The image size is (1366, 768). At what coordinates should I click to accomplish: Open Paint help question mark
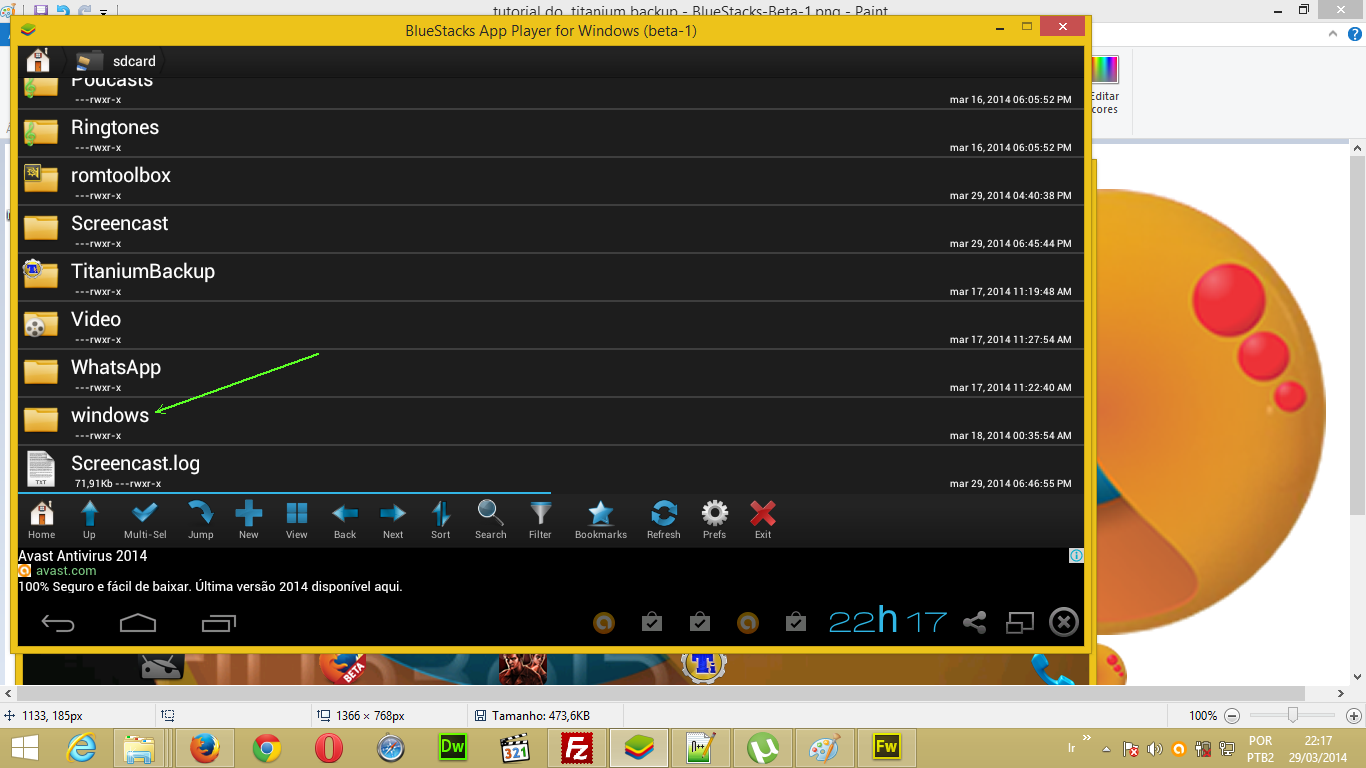point(1353,33)
